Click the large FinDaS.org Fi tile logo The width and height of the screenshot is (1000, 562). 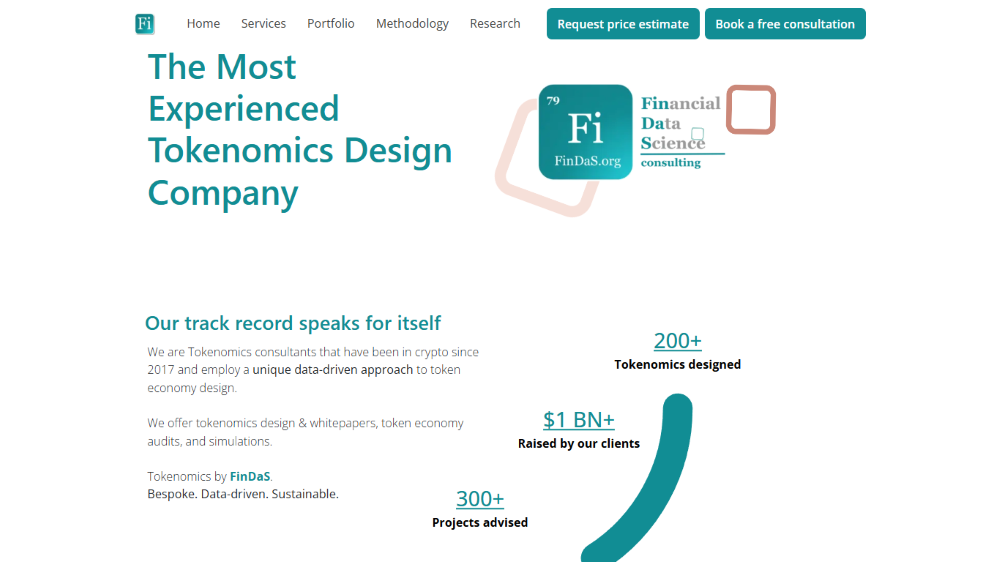pyautogui.click(x=585, y=132)
